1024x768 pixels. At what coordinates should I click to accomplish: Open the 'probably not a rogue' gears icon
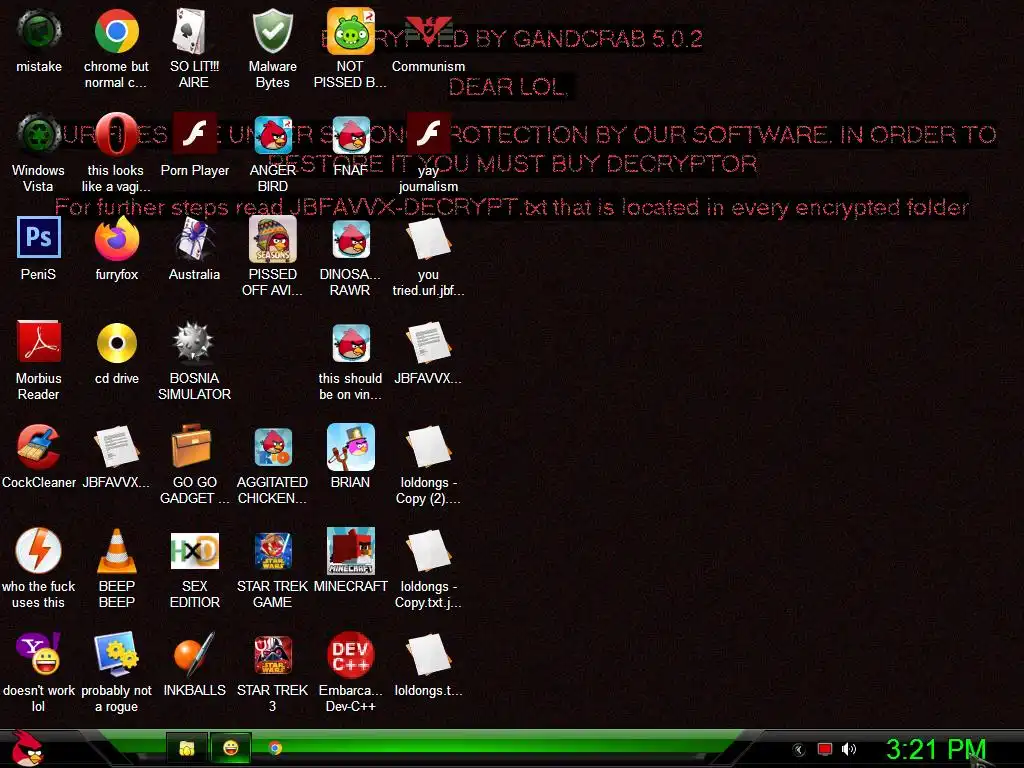pyautogui.click(x=116, y=655)
